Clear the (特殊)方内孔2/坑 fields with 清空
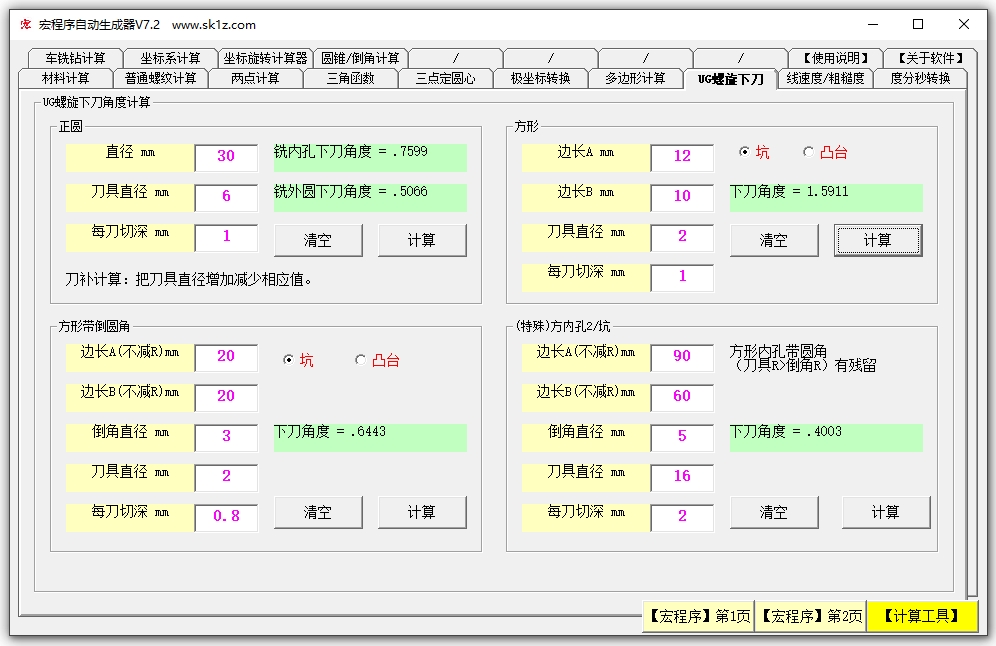Image resolution: width=996 pixels, height=646 pixels. 773,512
